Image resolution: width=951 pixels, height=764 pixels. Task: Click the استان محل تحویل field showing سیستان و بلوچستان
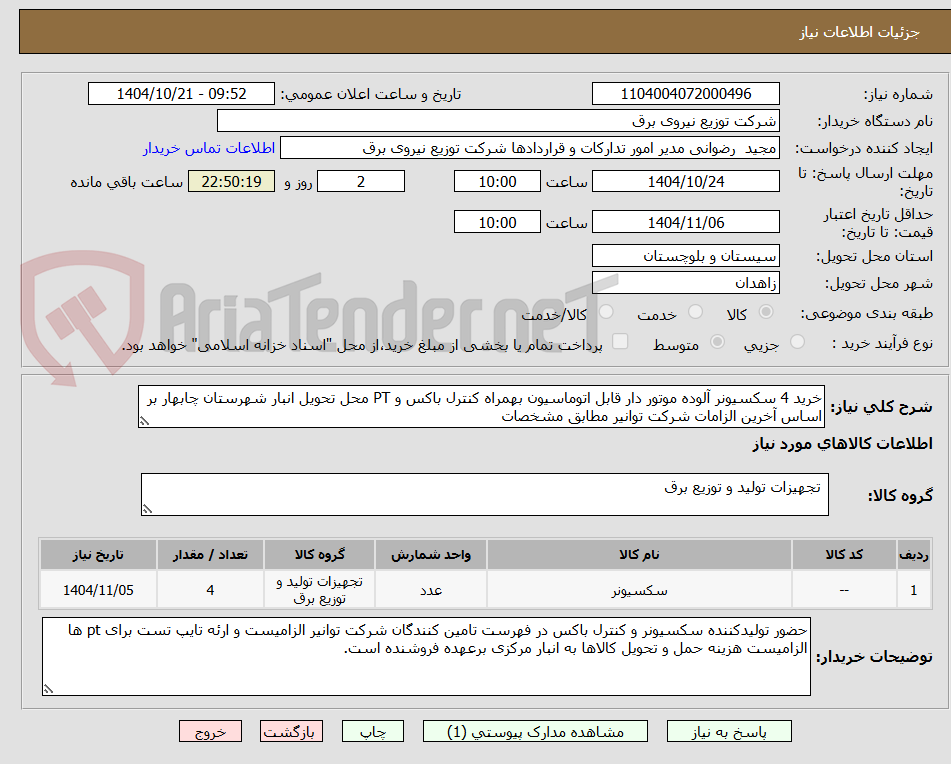tap(686, 255)
